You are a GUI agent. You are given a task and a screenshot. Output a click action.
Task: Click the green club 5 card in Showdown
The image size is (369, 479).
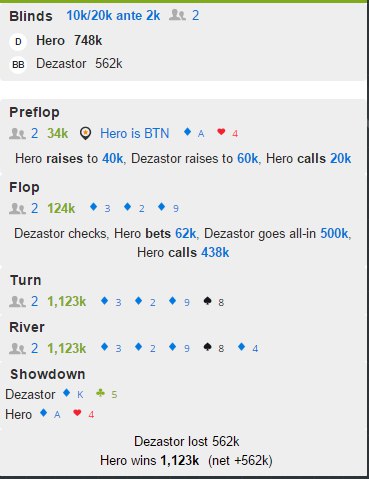pos(107,394)
